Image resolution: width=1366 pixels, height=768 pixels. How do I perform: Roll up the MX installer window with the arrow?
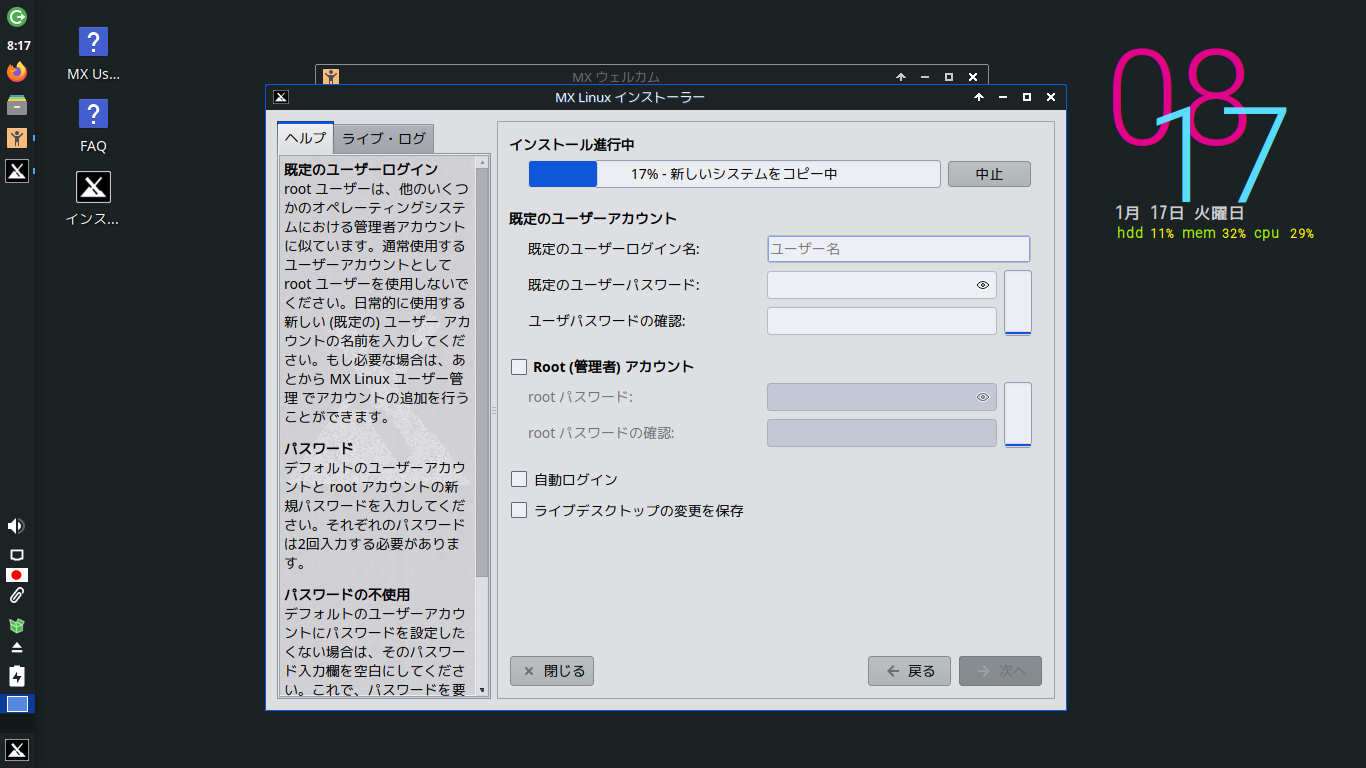click(x=978, y=97)
